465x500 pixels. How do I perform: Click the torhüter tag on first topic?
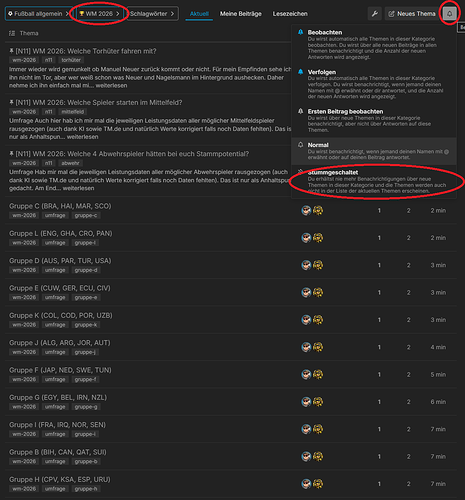coord(71,60)
